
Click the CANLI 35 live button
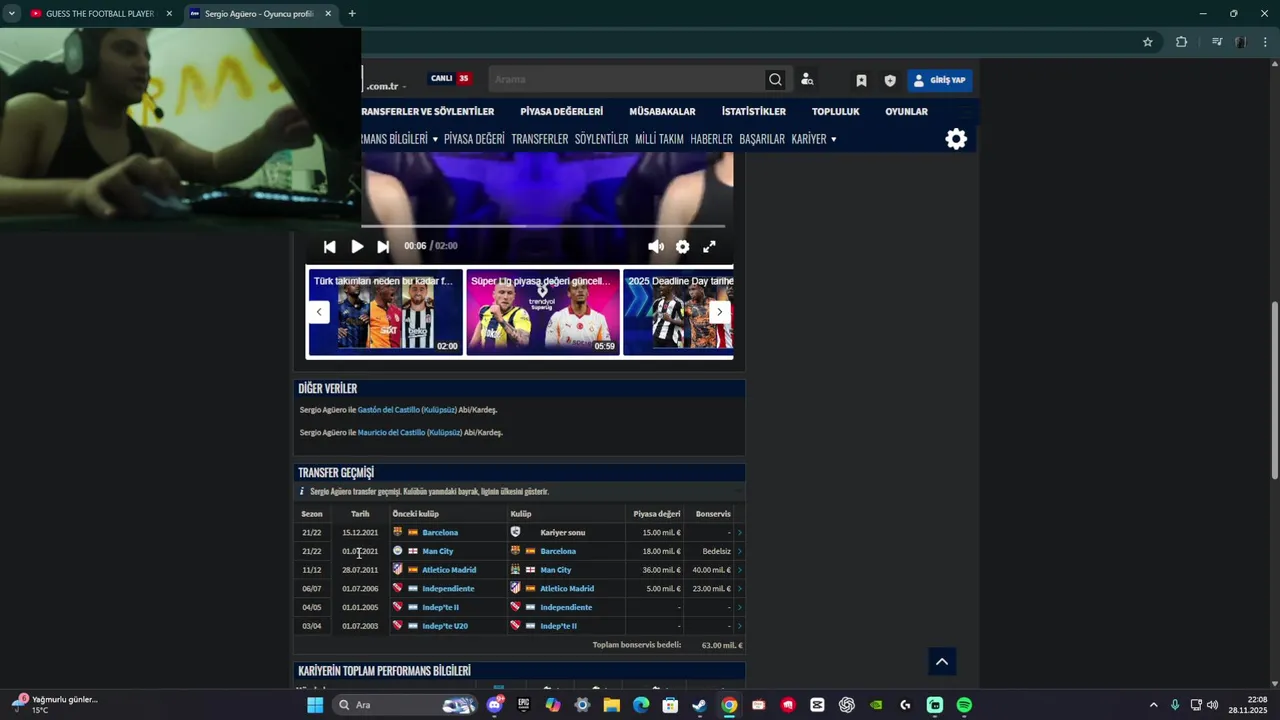click(x=450, y=79)
